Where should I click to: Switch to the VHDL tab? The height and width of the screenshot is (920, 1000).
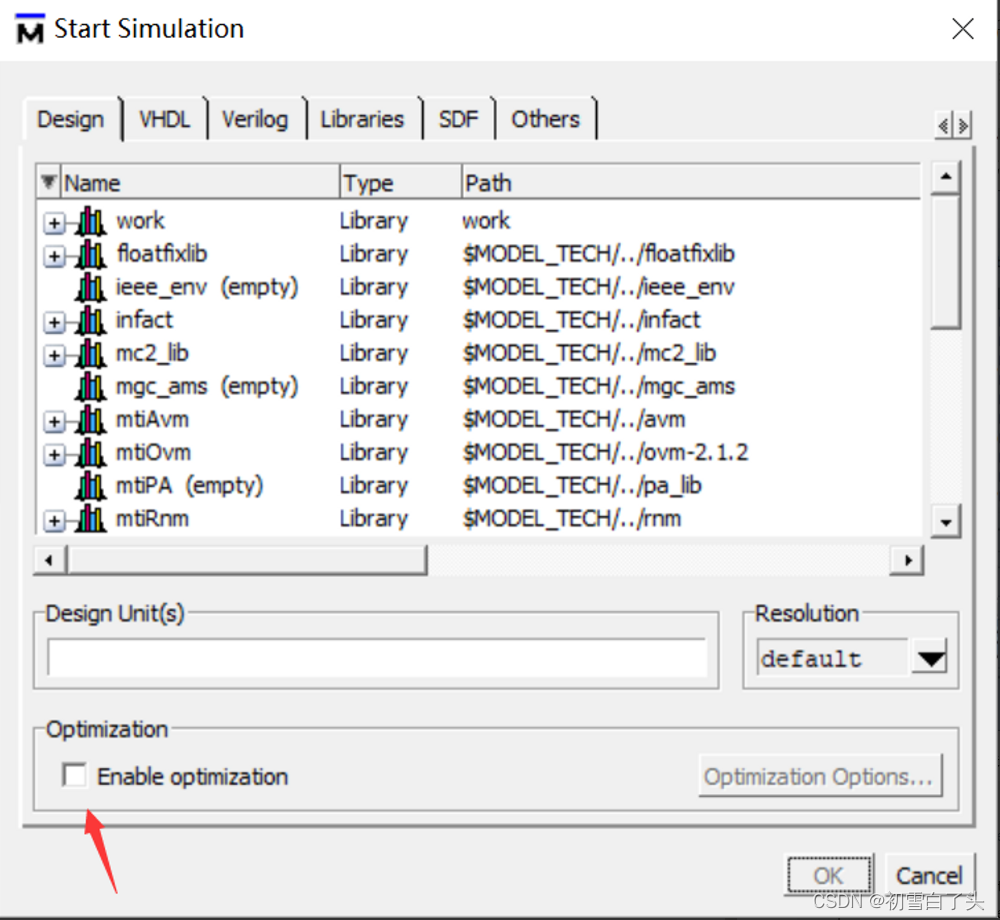[163, 119]
